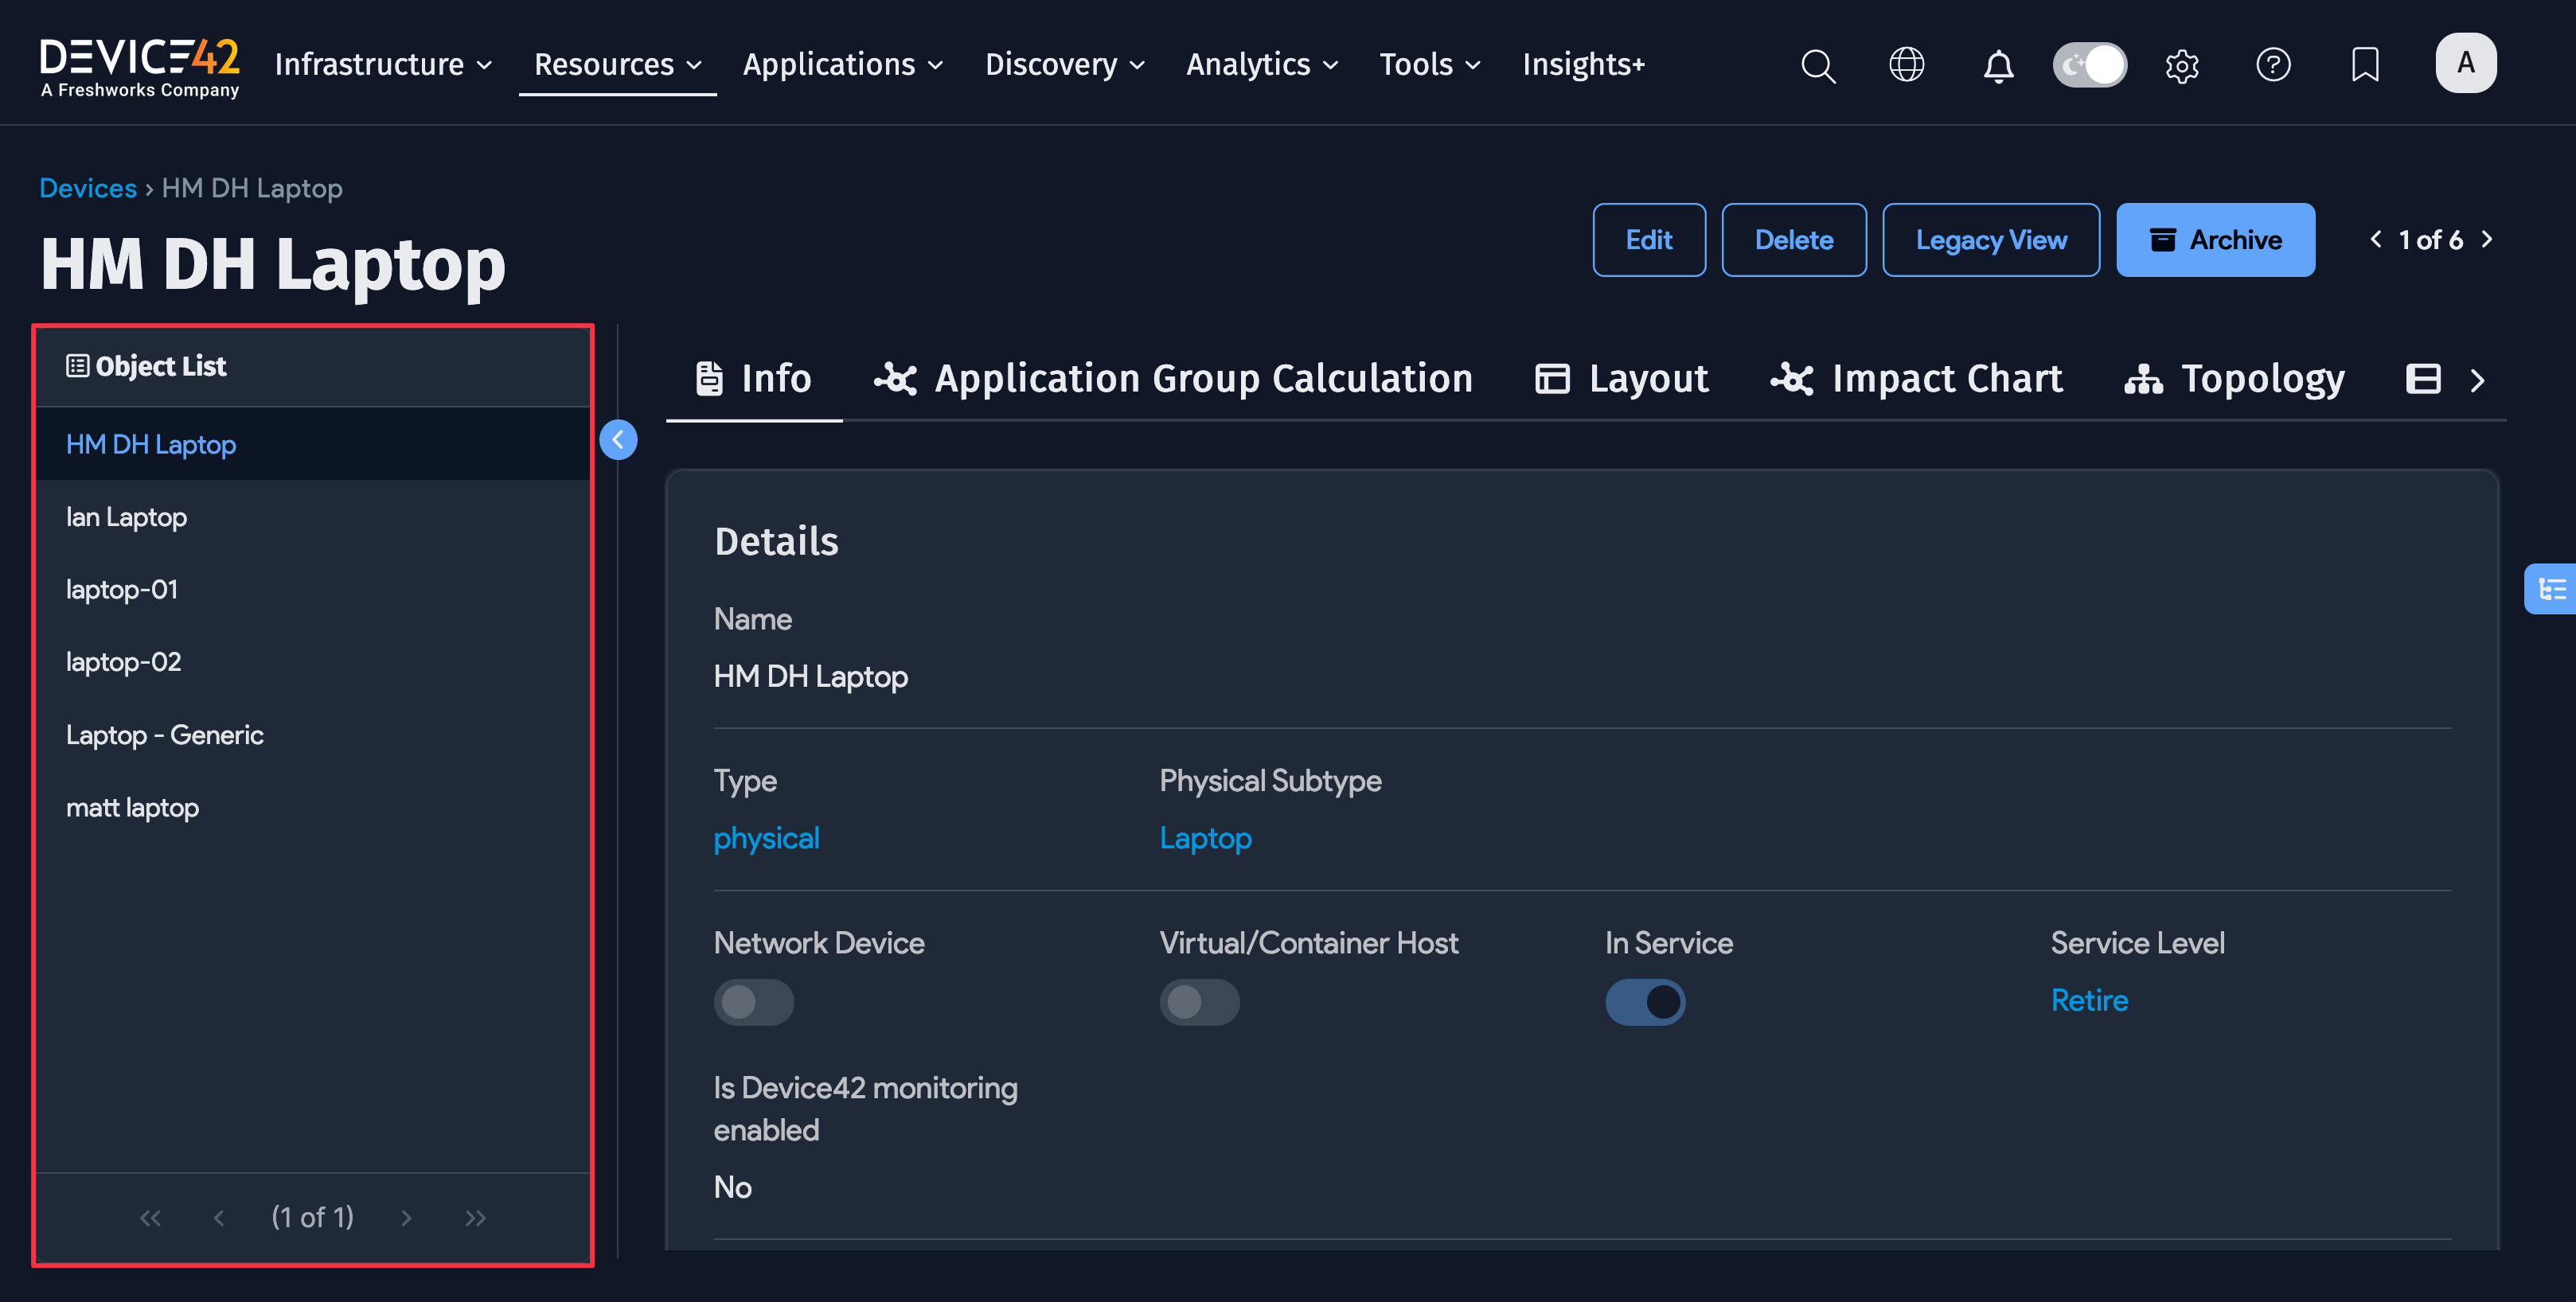Disable the In Service toggle
2576x1302 pixels.
point(1645,1001)
